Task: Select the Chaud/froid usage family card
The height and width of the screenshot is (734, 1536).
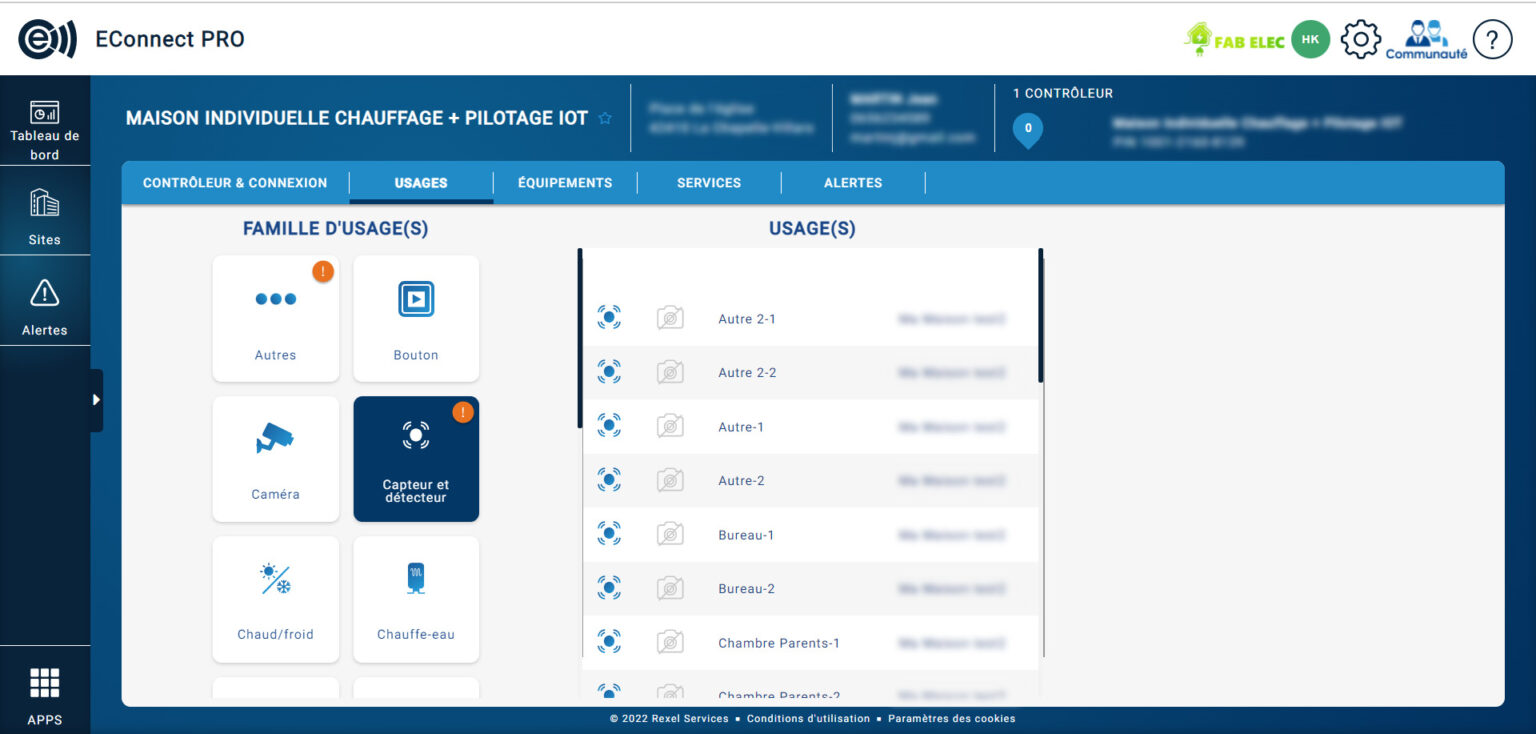Action: tap(276, 599)
